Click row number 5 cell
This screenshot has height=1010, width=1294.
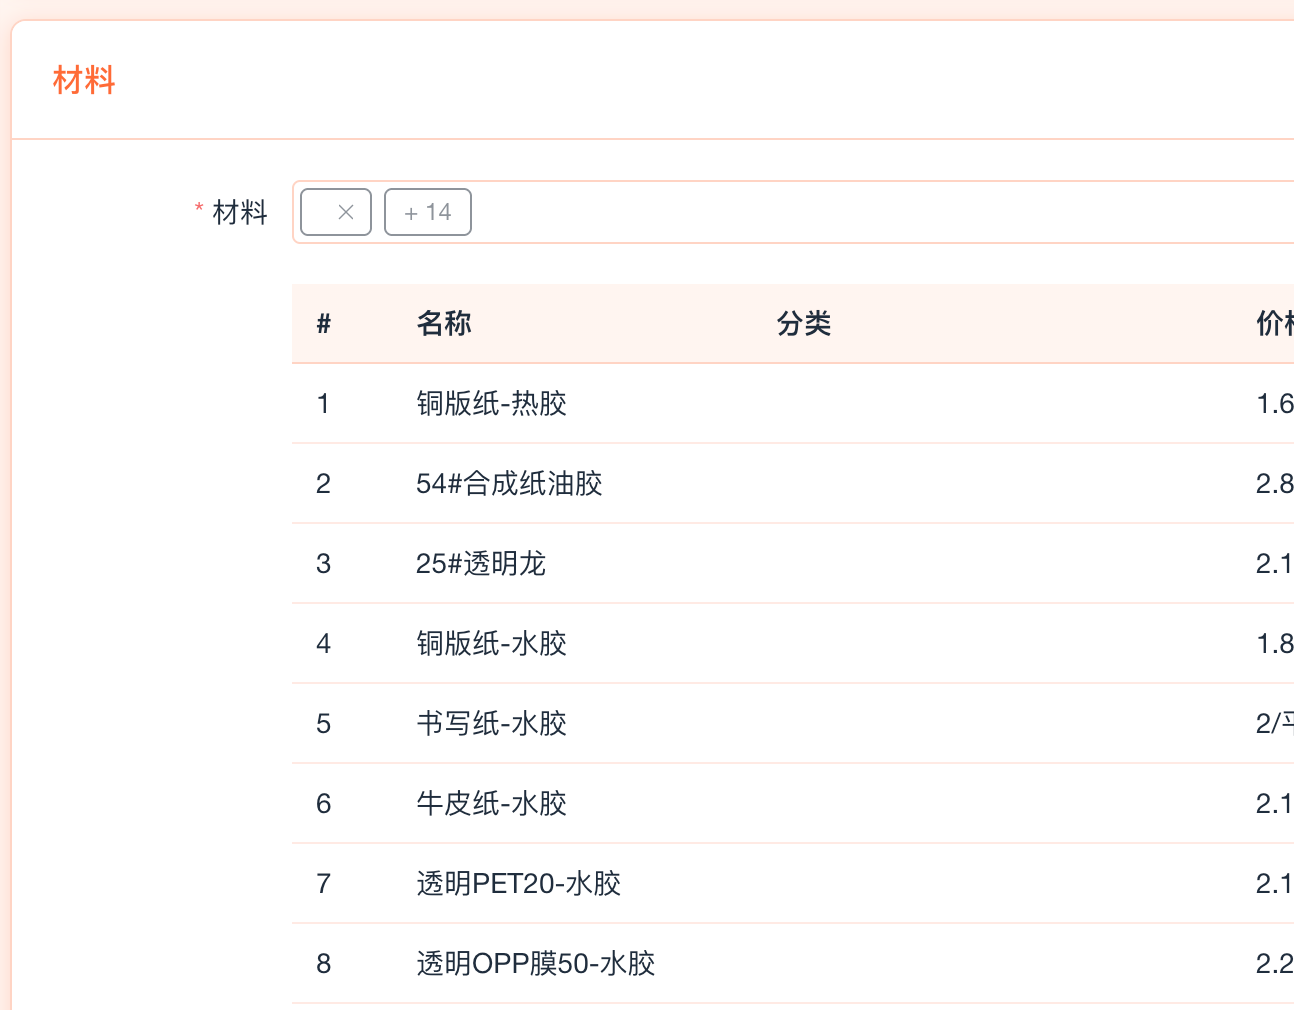pyautogui.click(x=323, y=723)
